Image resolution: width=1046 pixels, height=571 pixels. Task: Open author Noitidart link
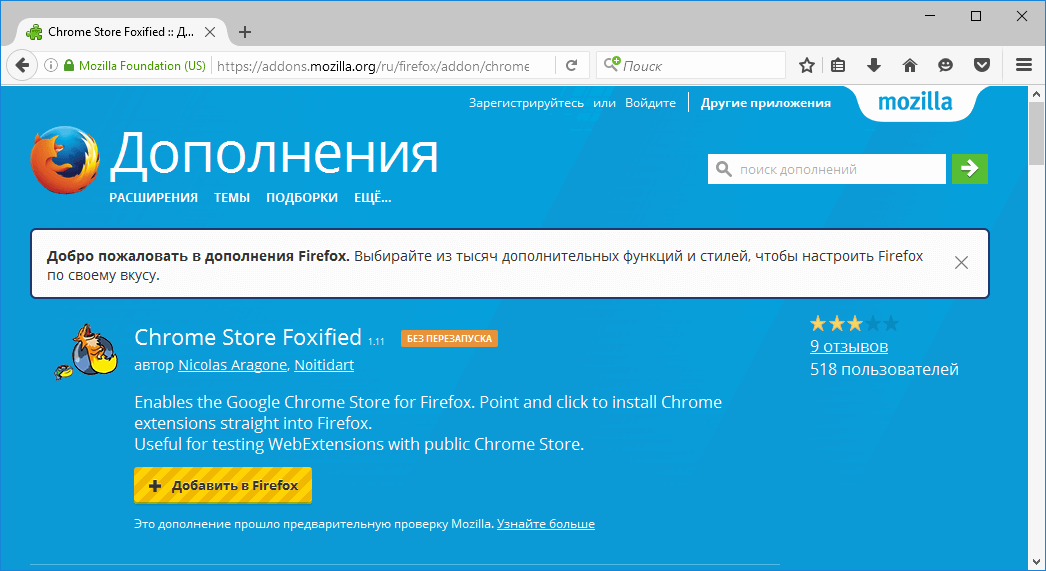tap(324, 365)
